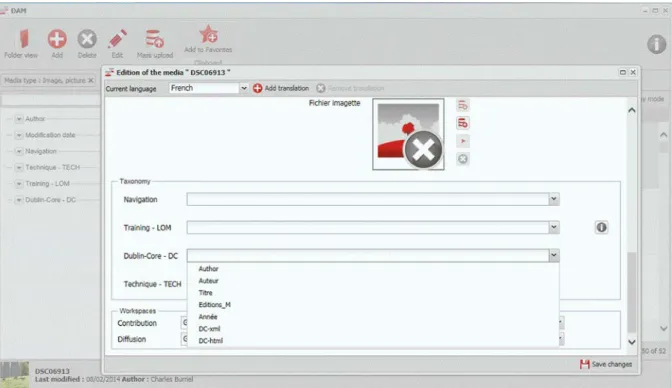The width and height of the screenshot is (672, 388).
Task: Maximize the Edition of the media dialog
Action: 623,72
